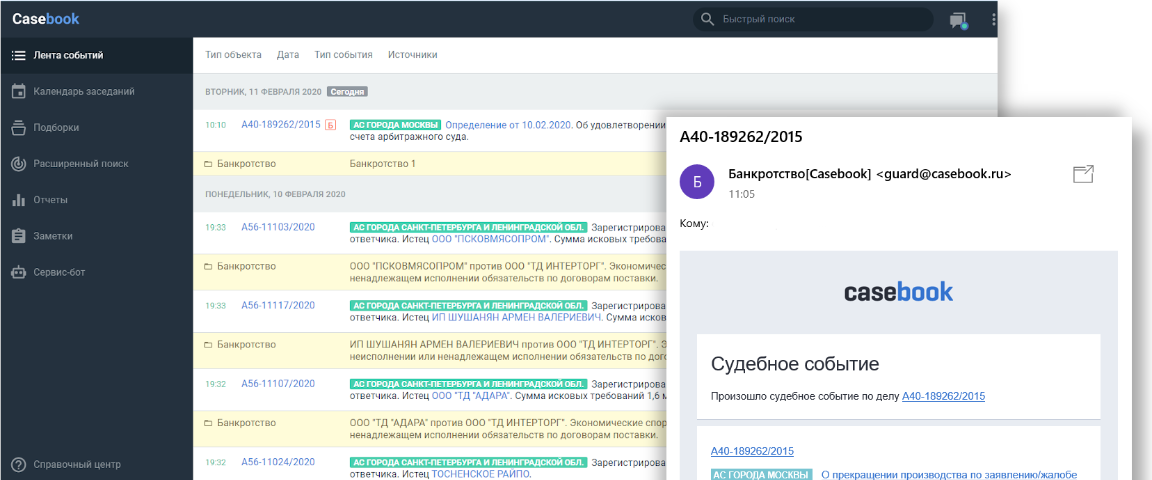Screen dimensions: 1152x480
Task: Click the Судебное событие heading in email
Action: 795,363
